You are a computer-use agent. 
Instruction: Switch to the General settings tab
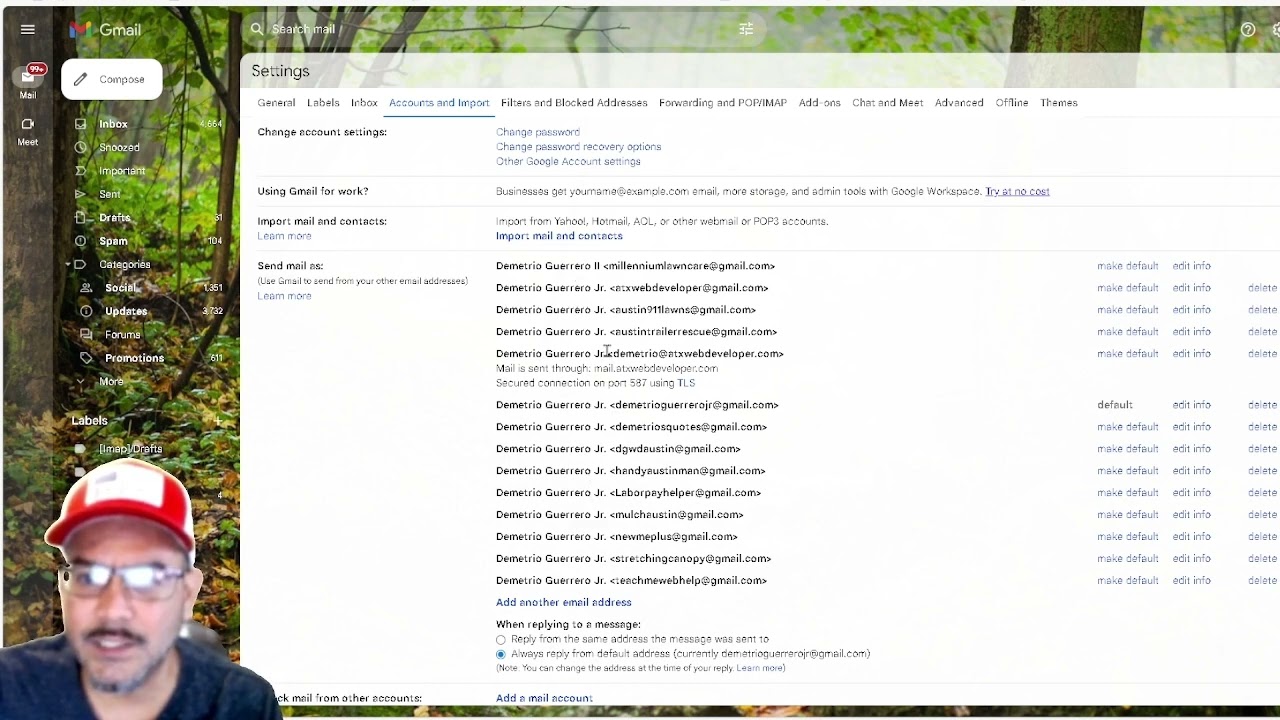tap(276, 103)
